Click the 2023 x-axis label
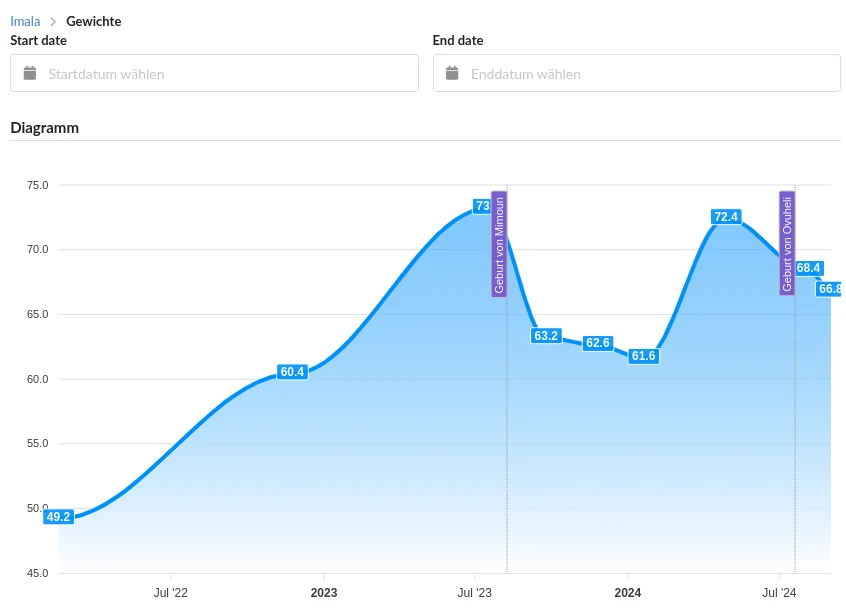The width and height of the screenshot is (846, 612). (x=324, y=593)
